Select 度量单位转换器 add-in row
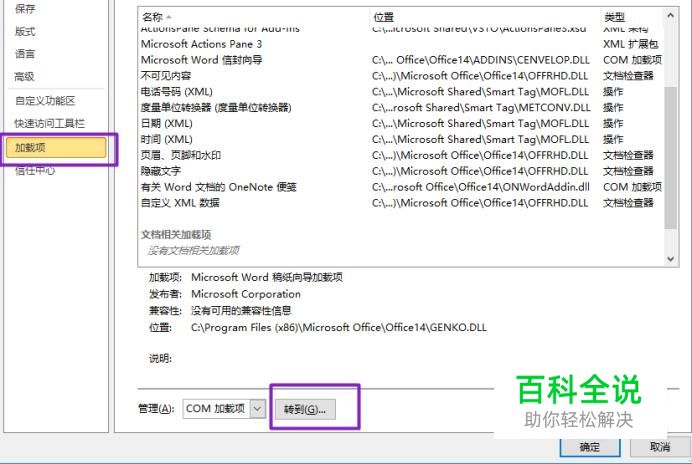The image size is (692, 464). pyautogui.click(x=400, y=108)
